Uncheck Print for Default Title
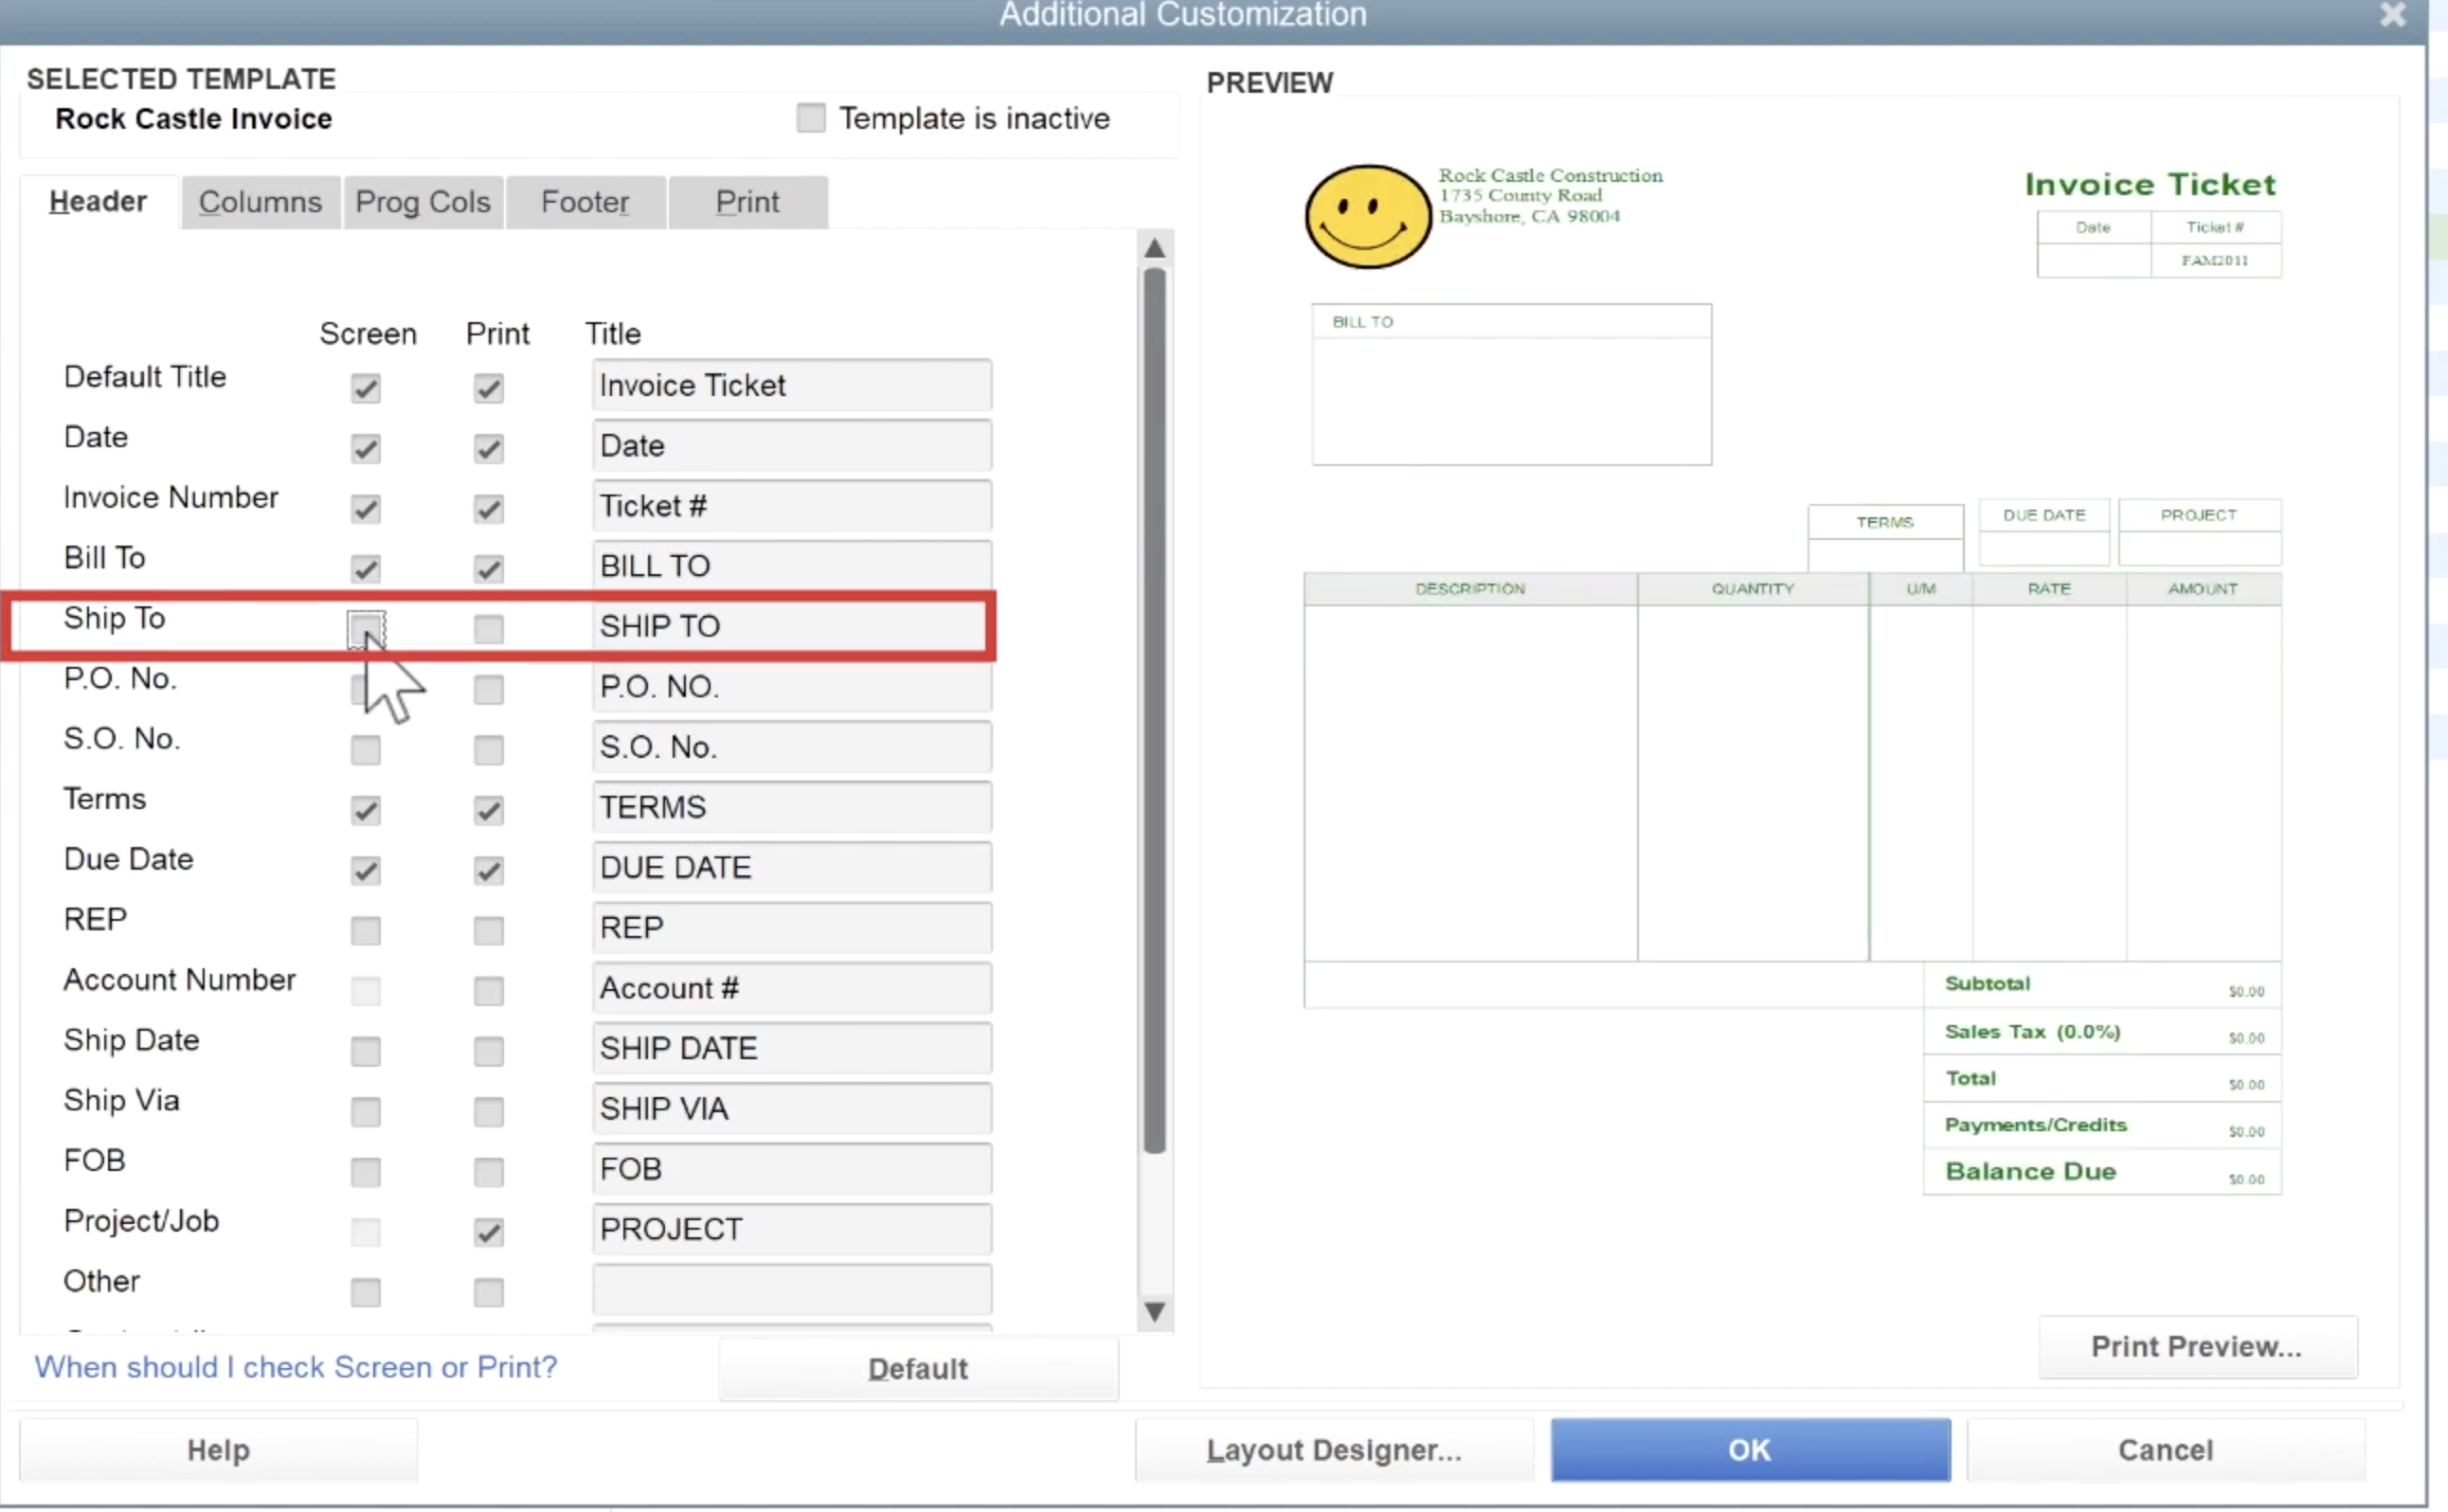 489,388
